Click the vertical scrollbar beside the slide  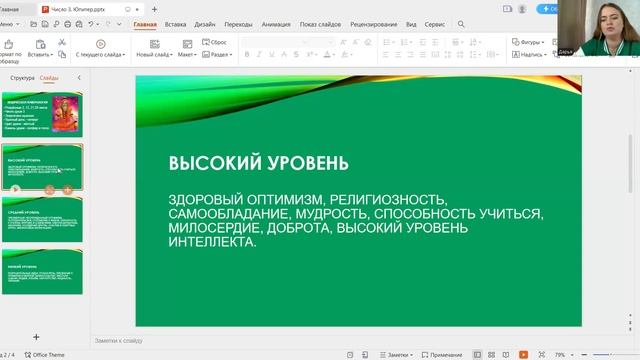pos(631,163)
